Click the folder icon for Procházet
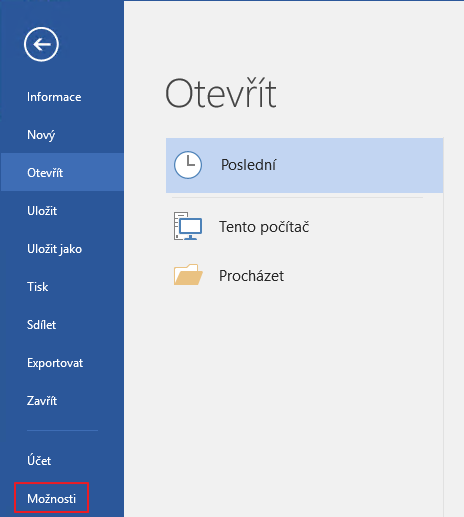 pos(188,275)
